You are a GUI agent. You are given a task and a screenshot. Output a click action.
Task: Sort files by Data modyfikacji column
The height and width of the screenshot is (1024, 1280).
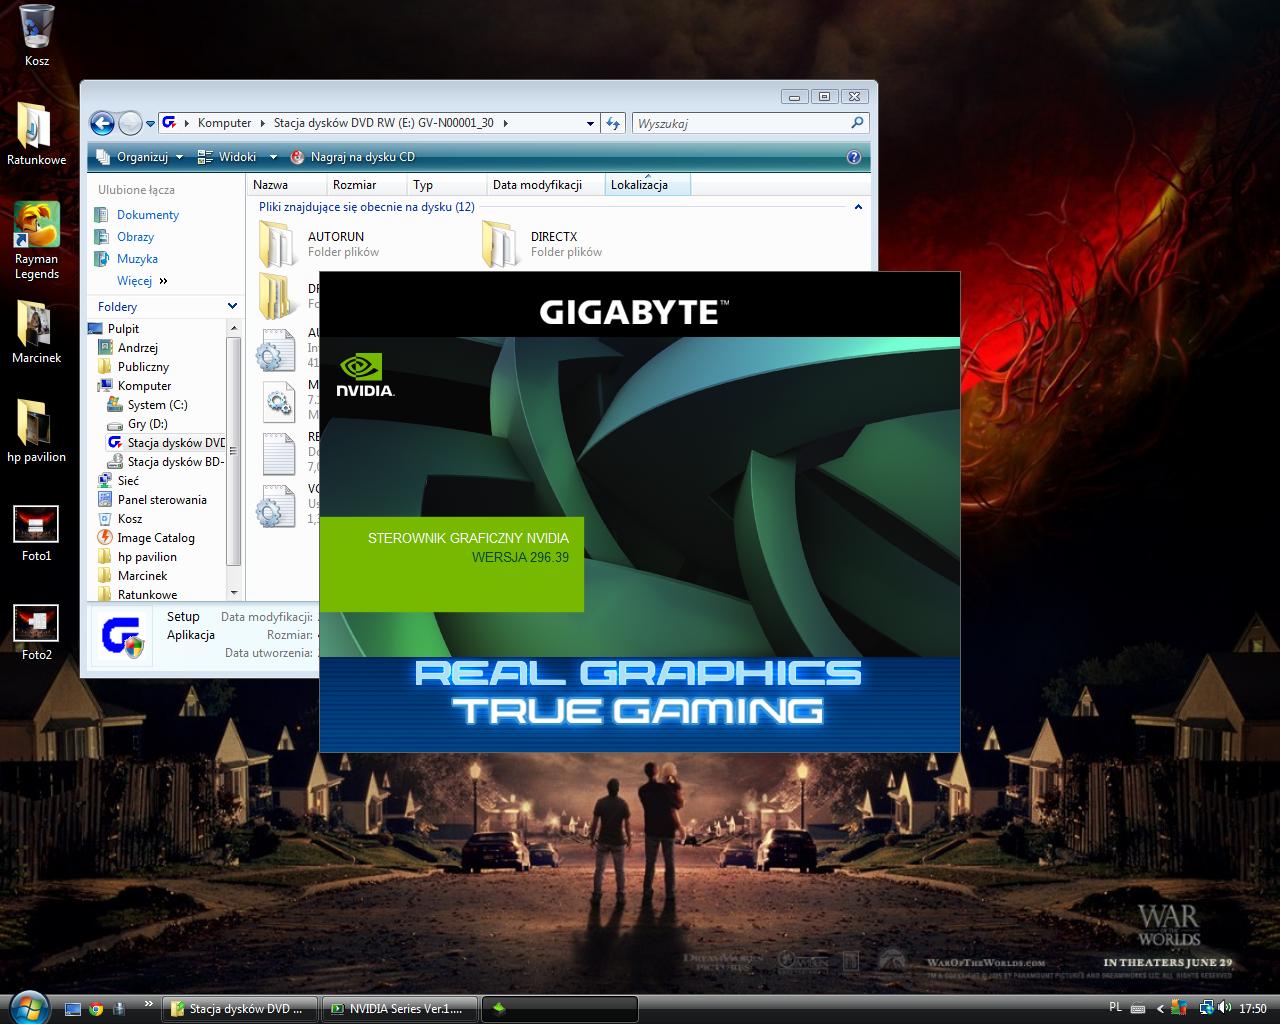[546, 185]
